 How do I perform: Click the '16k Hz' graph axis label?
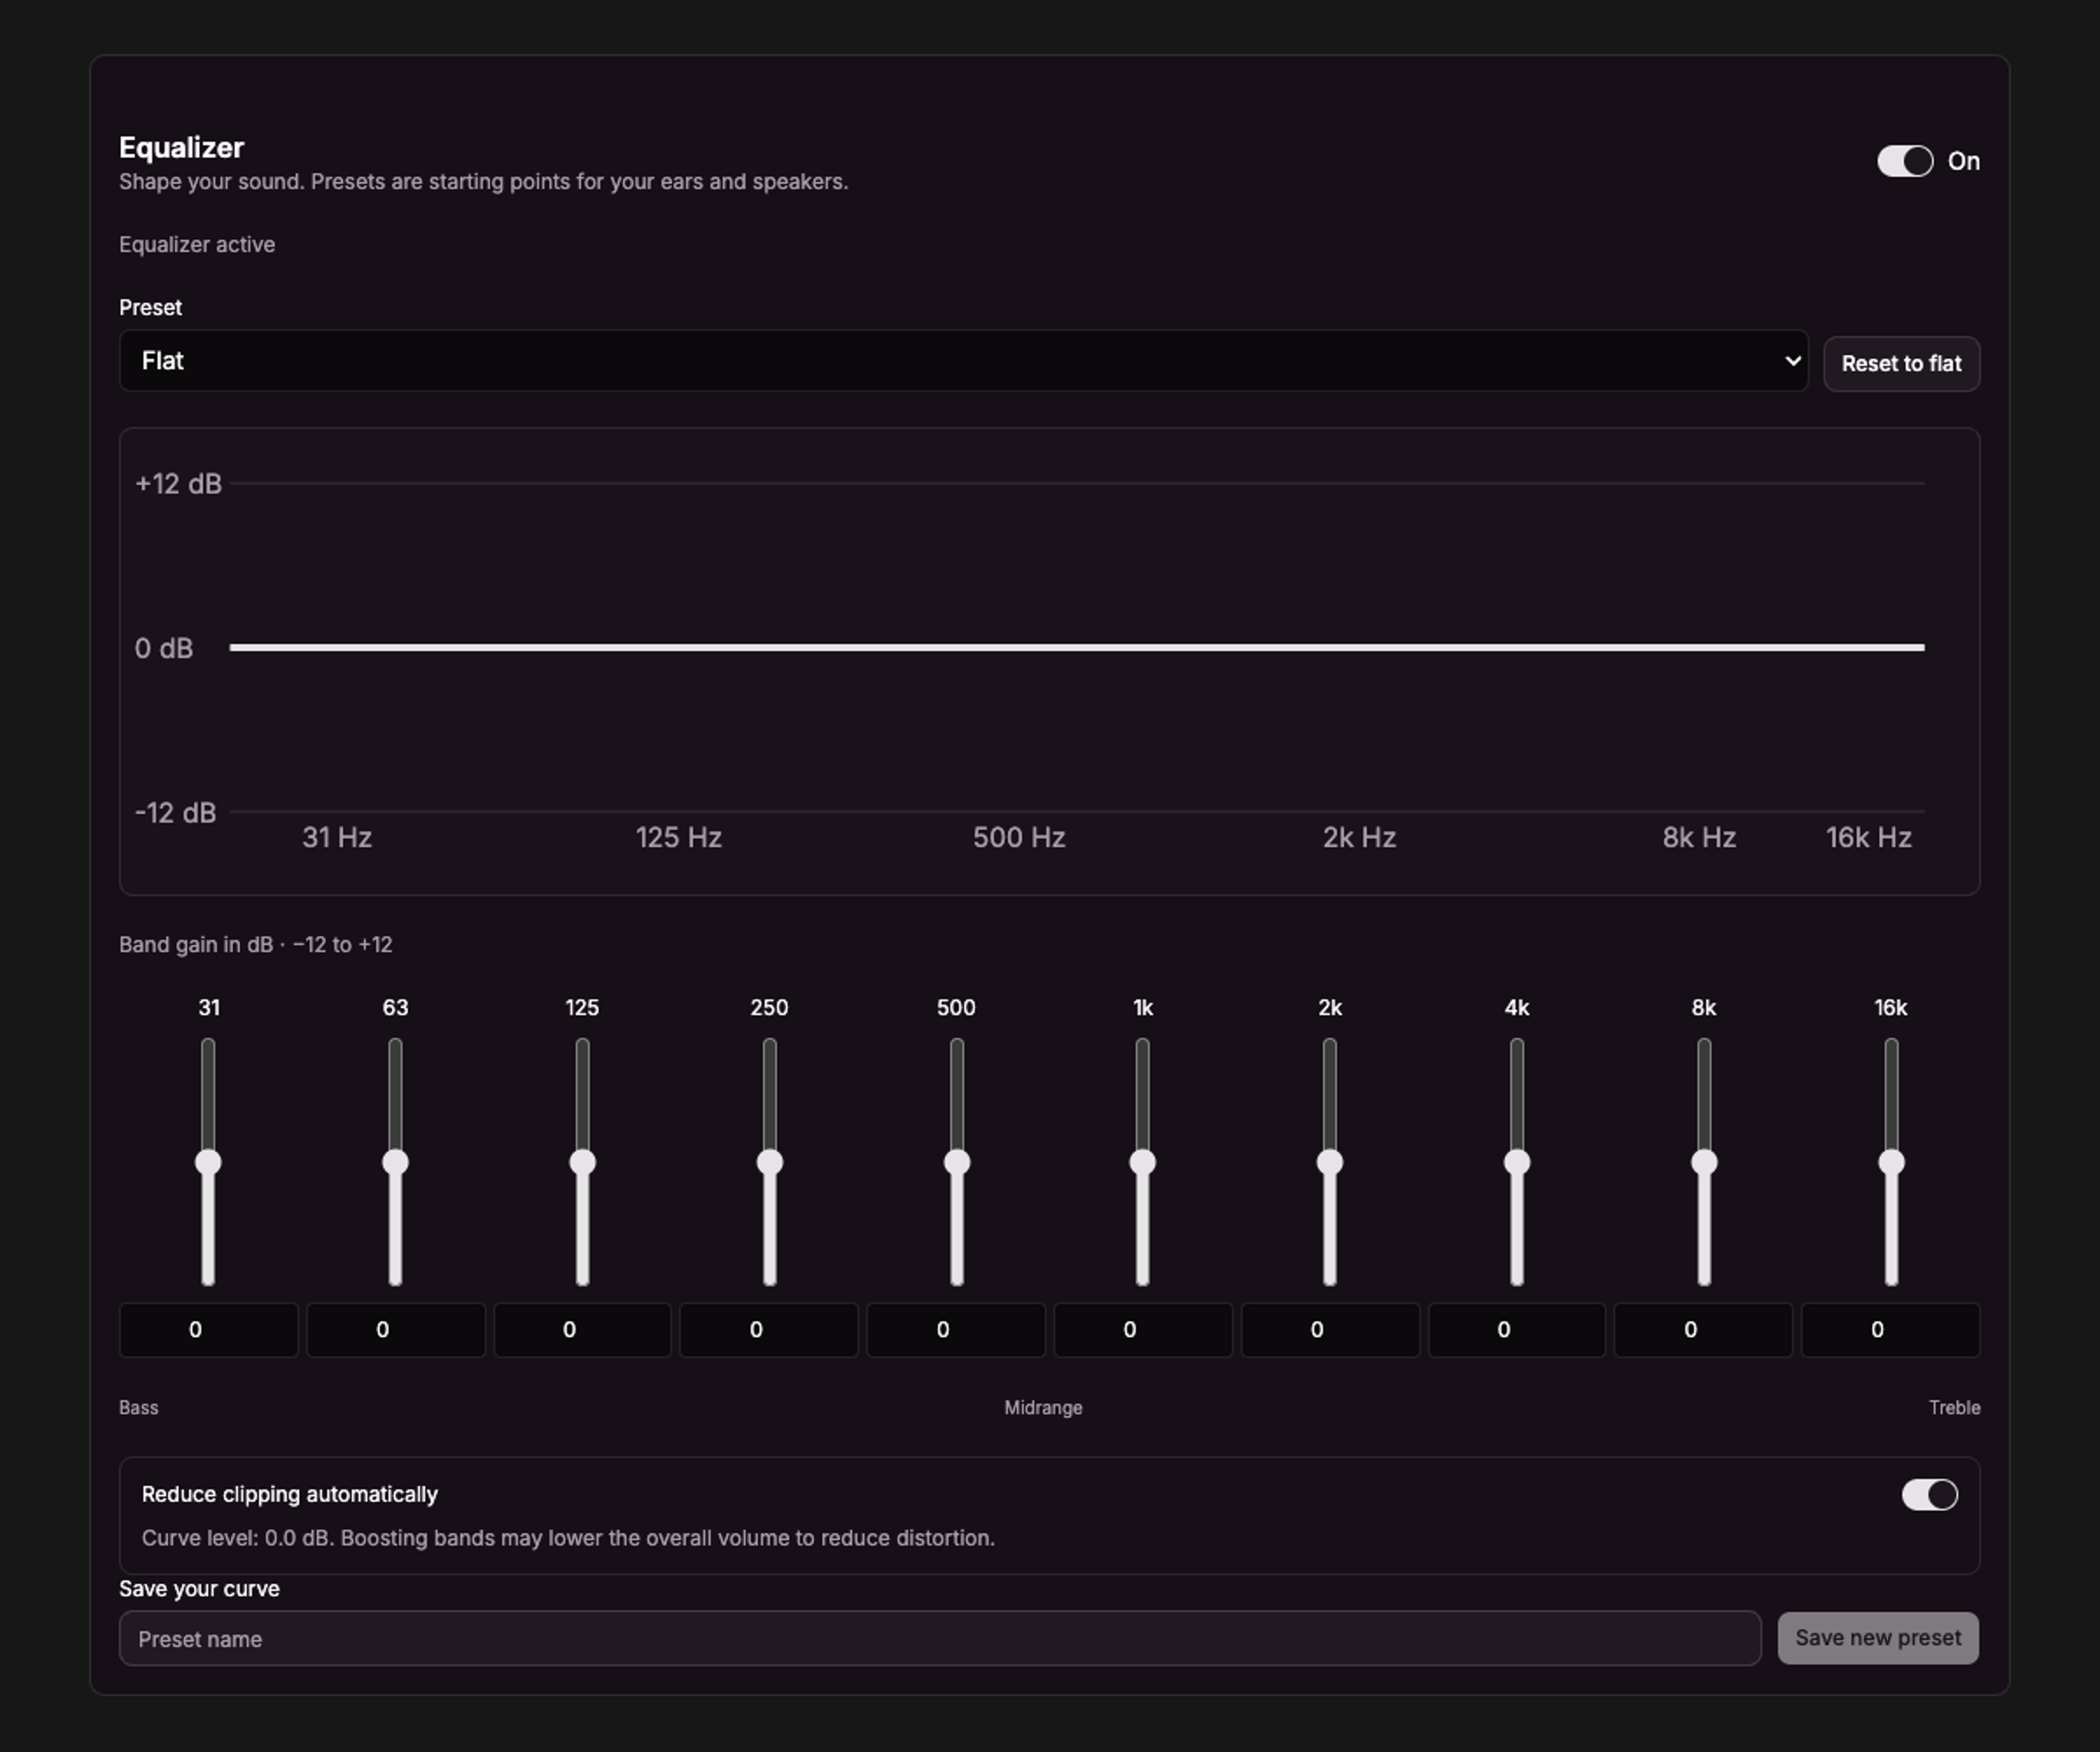(x=1868, y=837)
